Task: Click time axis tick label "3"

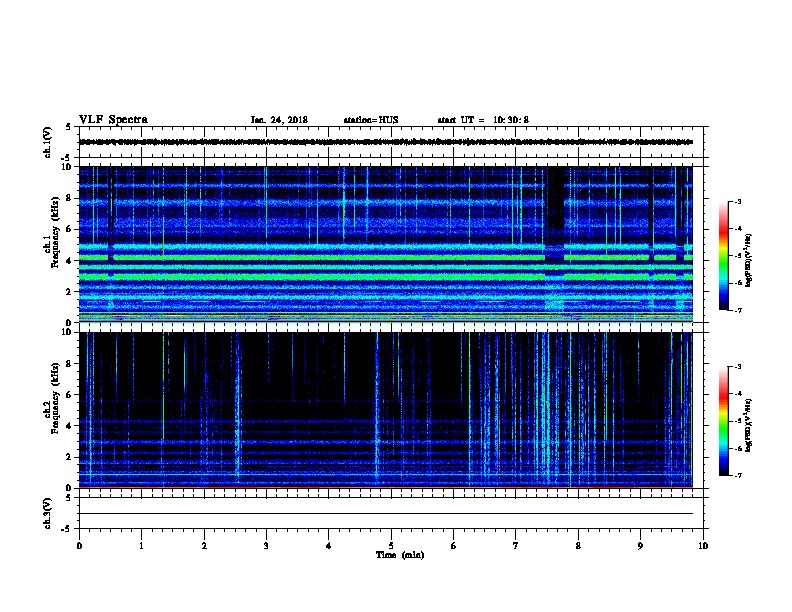Action: (x=266, y=546)
